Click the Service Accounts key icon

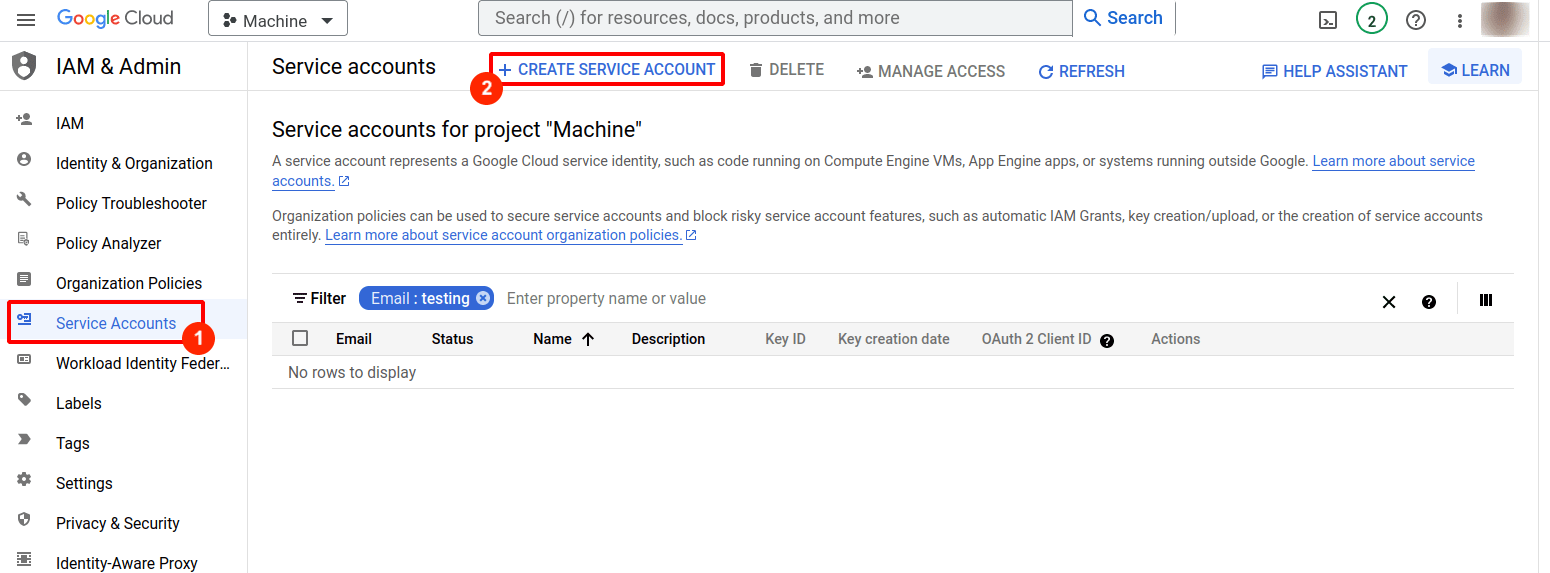(x=24, y=319)
